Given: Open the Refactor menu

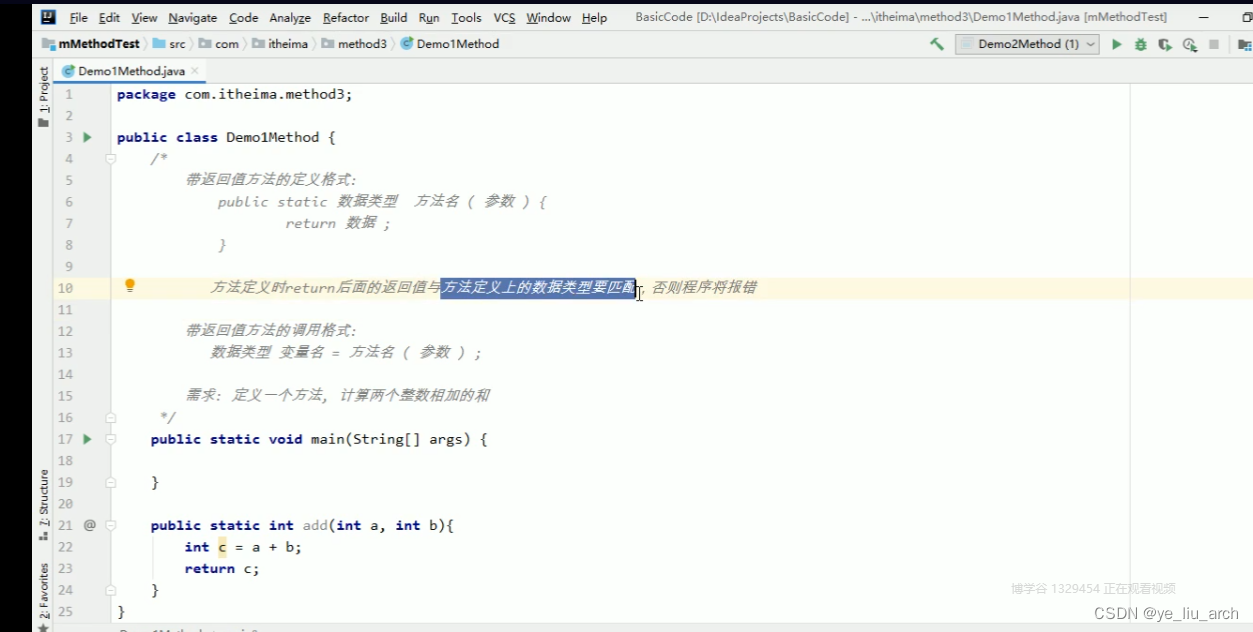Looking at the screenshot, I should [347, 18].
